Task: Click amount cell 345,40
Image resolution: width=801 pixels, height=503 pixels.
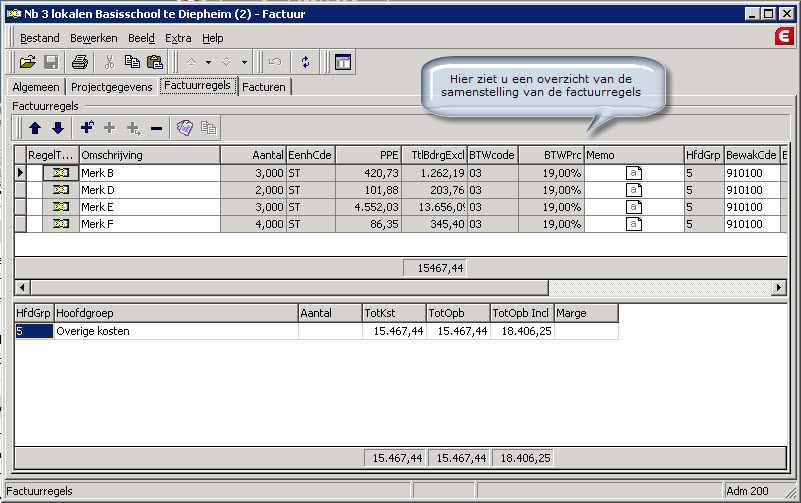Action: (x=434, y=224)
